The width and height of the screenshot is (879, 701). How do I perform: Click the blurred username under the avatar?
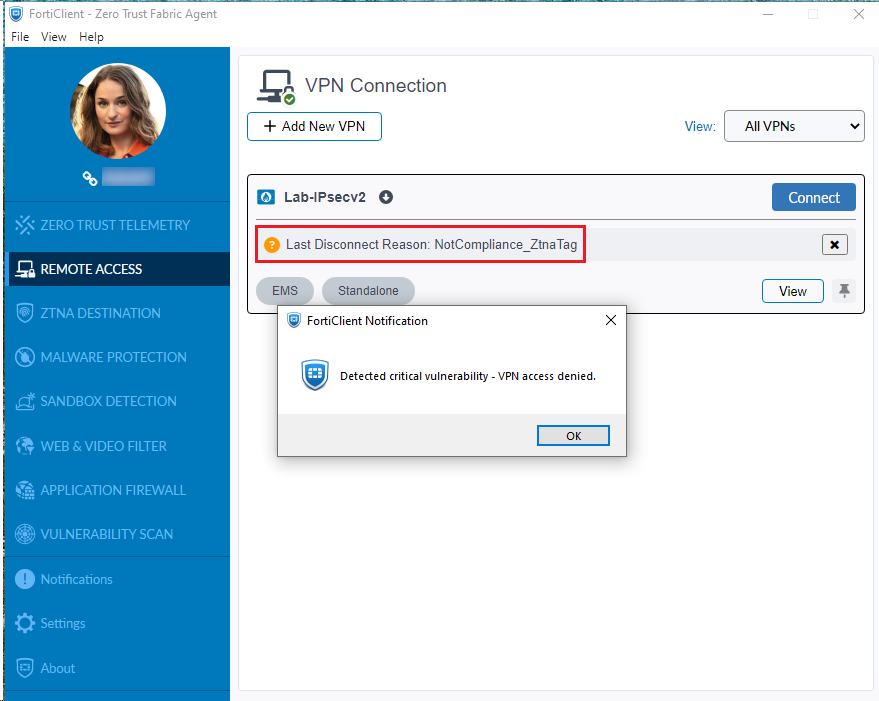tap(128, 177)
